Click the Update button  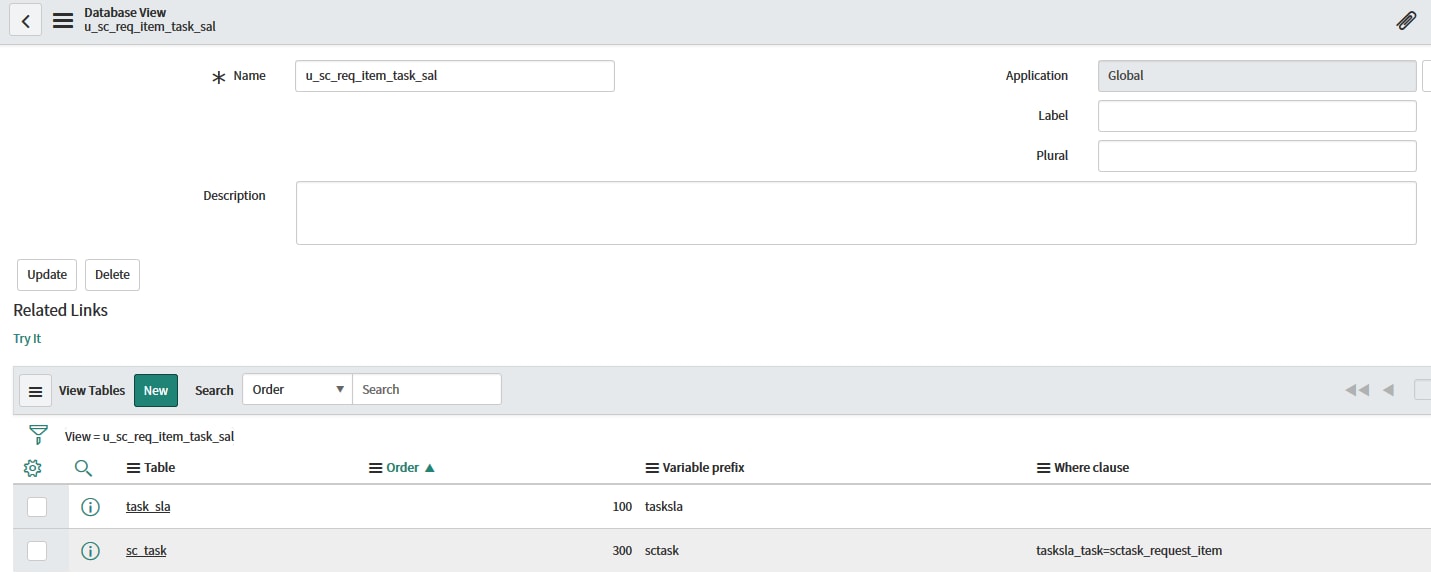point(47,275)
